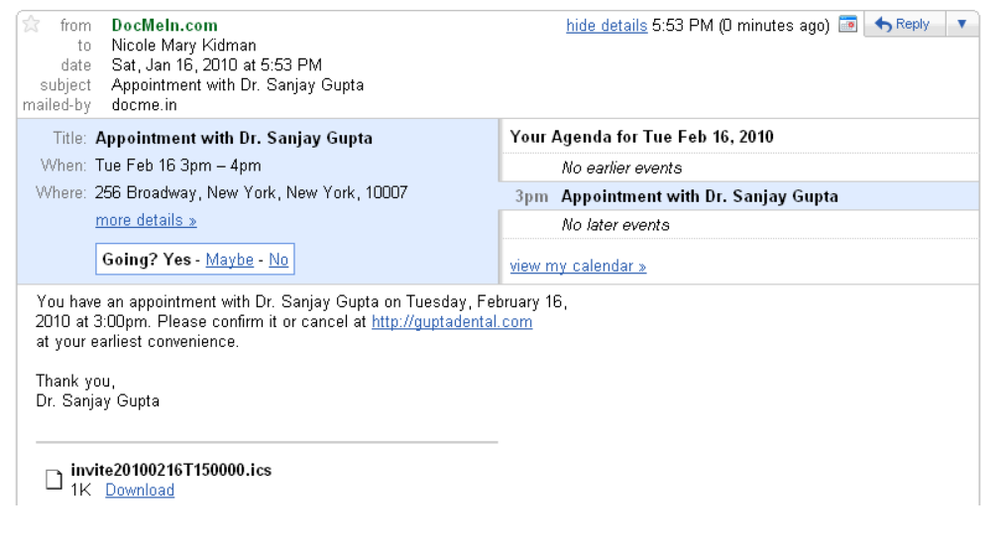Click the bold appointment title in the invite
1000x554 pixels.
234,138
